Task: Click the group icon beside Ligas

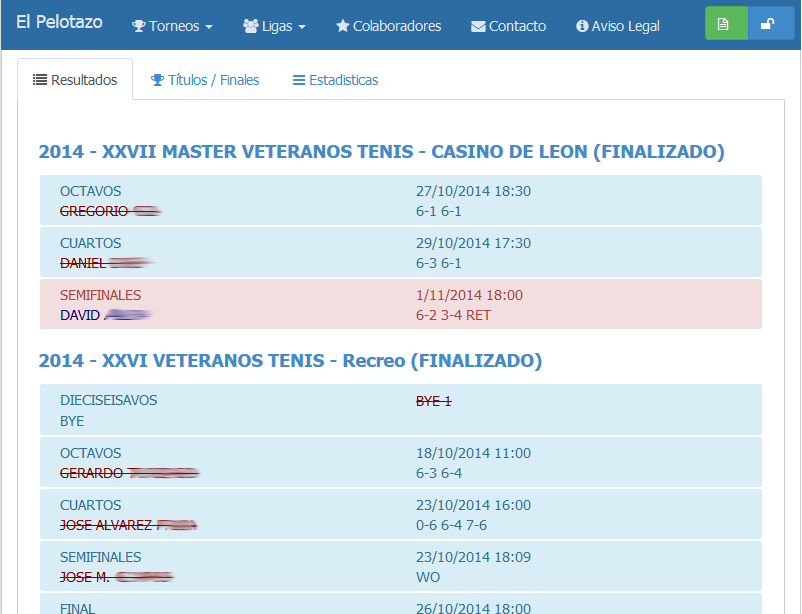Action: 251,26
